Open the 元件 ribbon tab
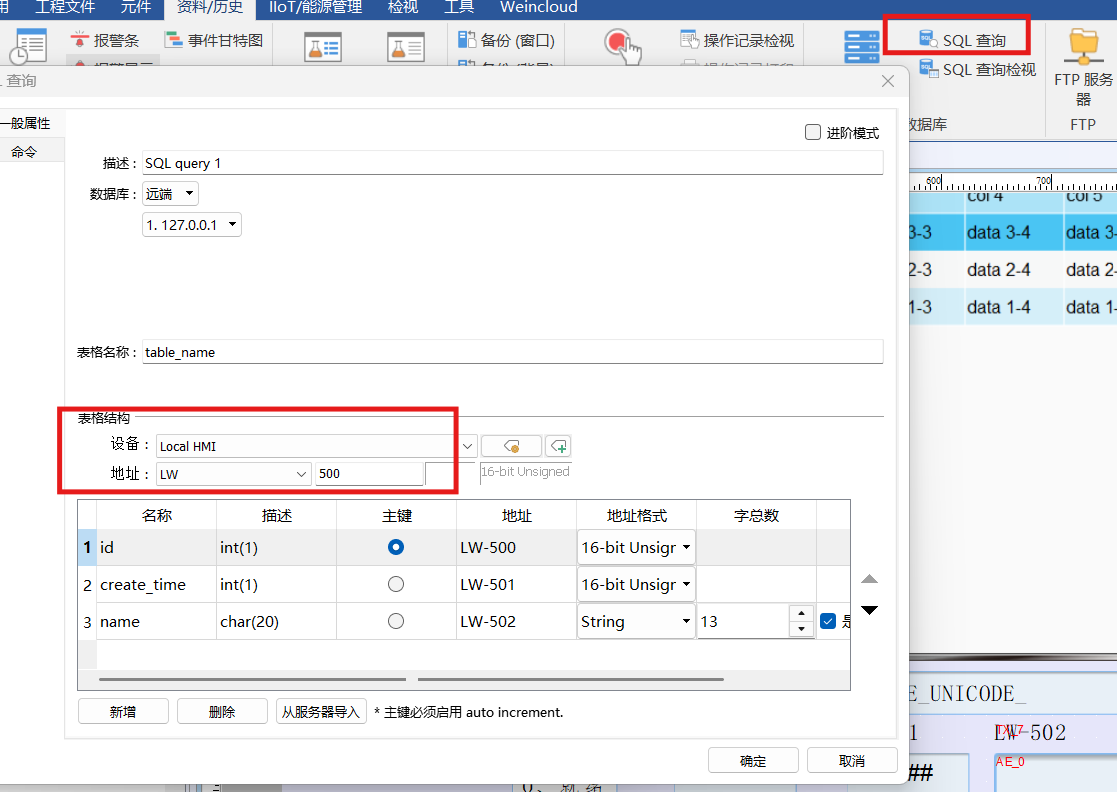 click(135, 8)
